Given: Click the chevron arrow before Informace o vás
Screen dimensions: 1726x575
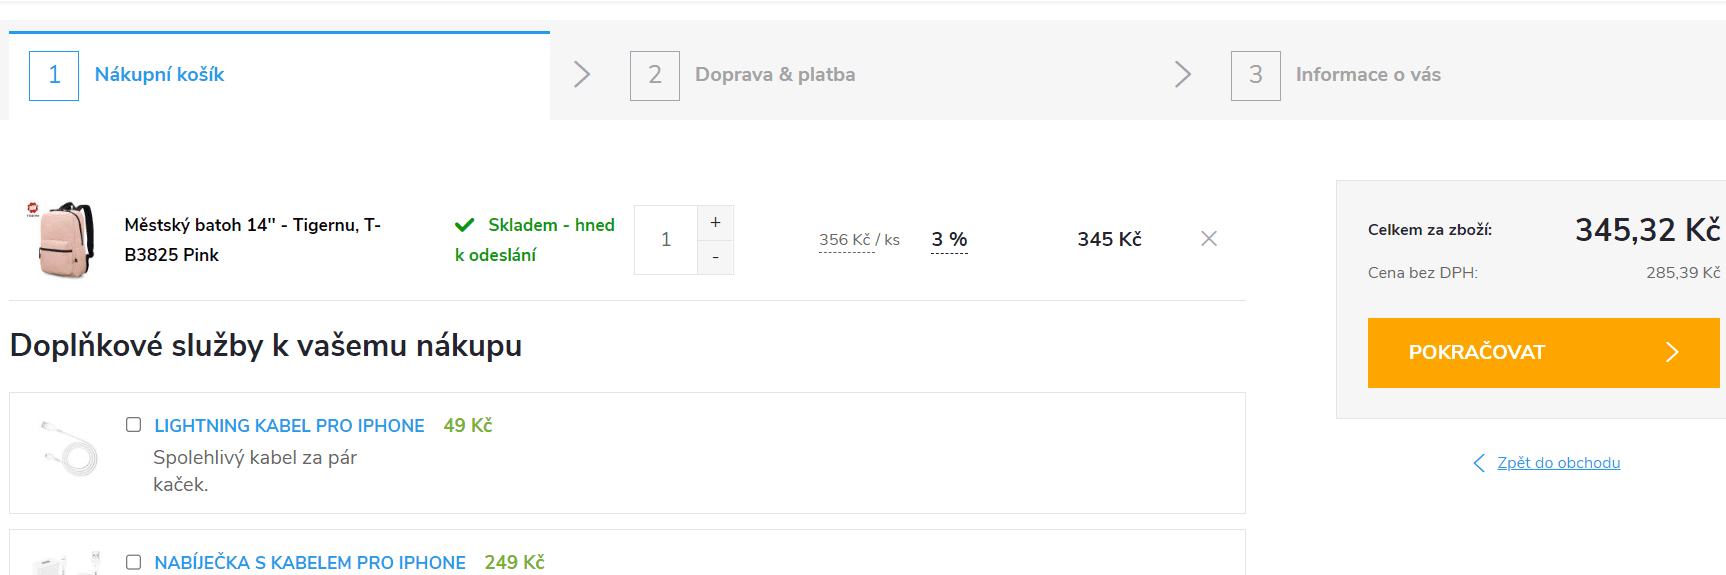Looking at the screenshot, I should point(1183,74).
